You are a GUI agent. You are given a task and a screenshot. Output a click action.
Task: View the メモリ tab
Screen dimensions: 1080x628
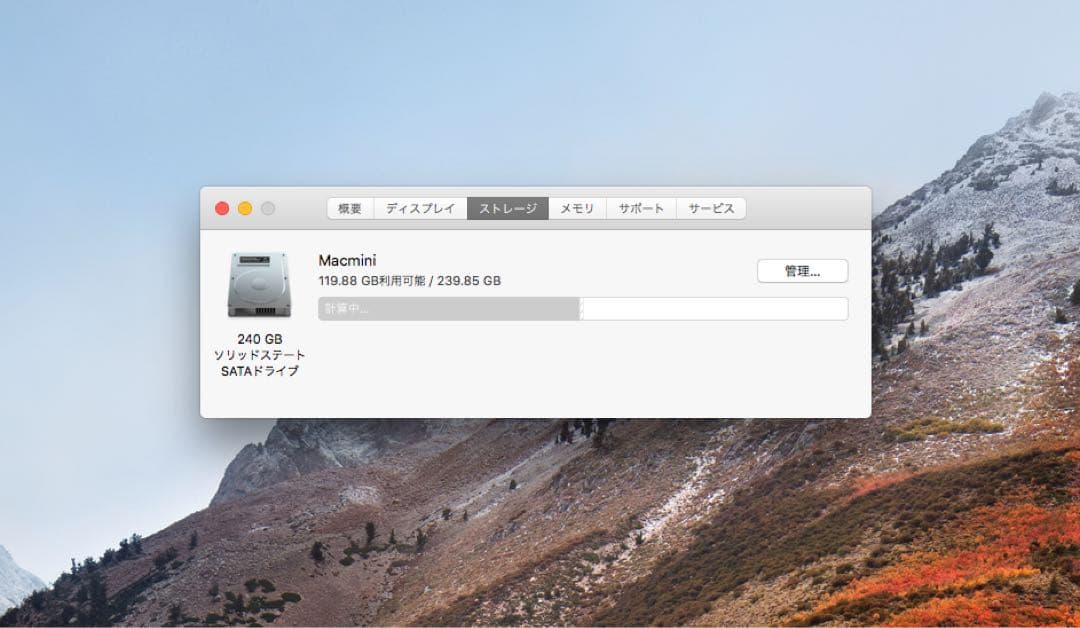click(x=577, y=208)
